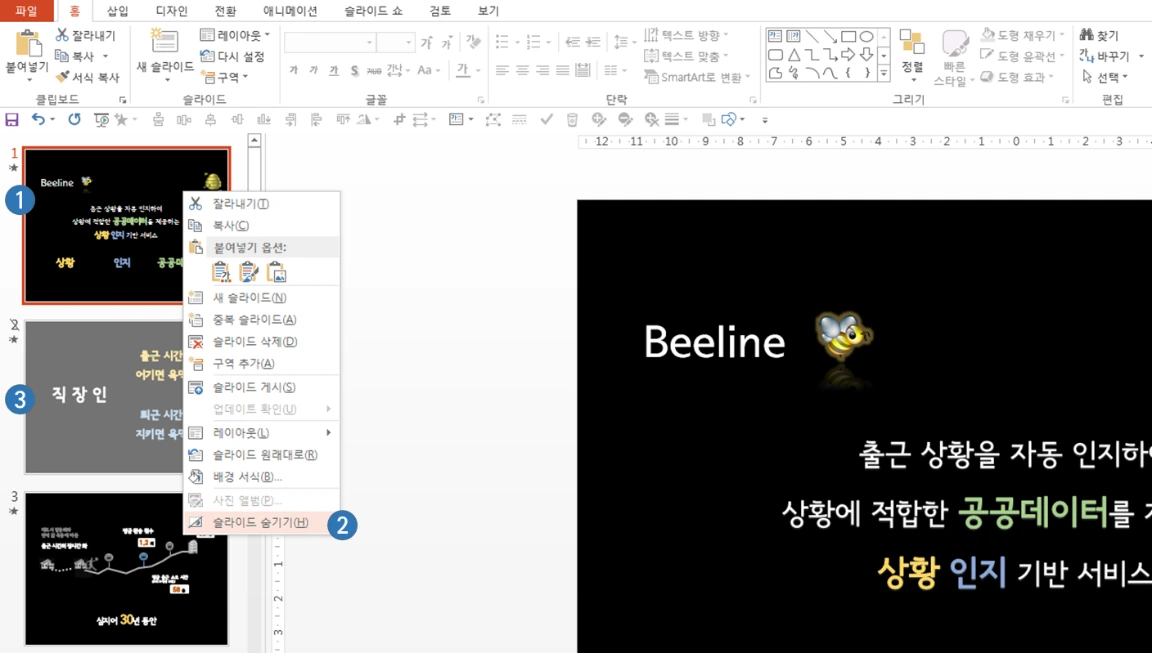
Task: Choose 잘라내기 in the context menu
Action: pyautogui.click(x=261, y=203)
